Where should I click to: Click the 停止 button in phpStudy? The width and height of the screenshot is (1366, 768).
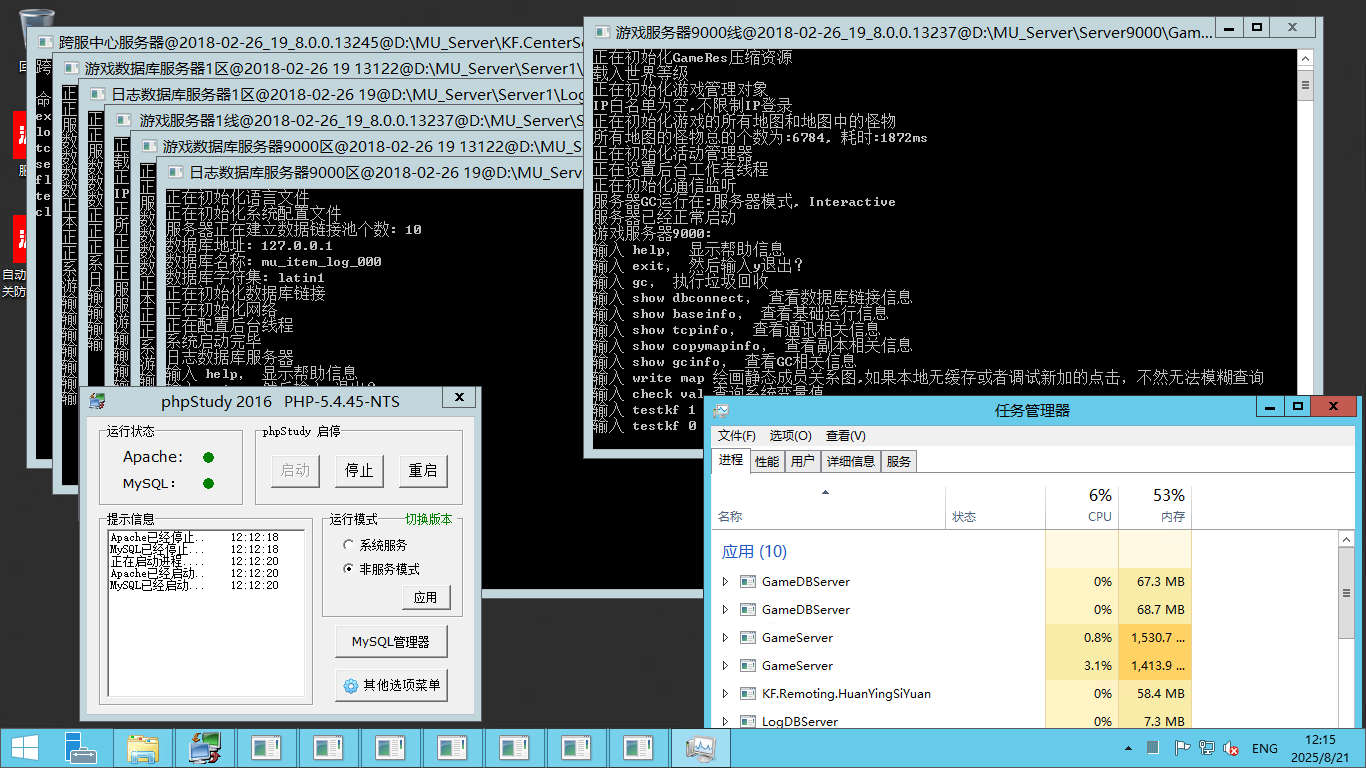[x=359, y=470]
